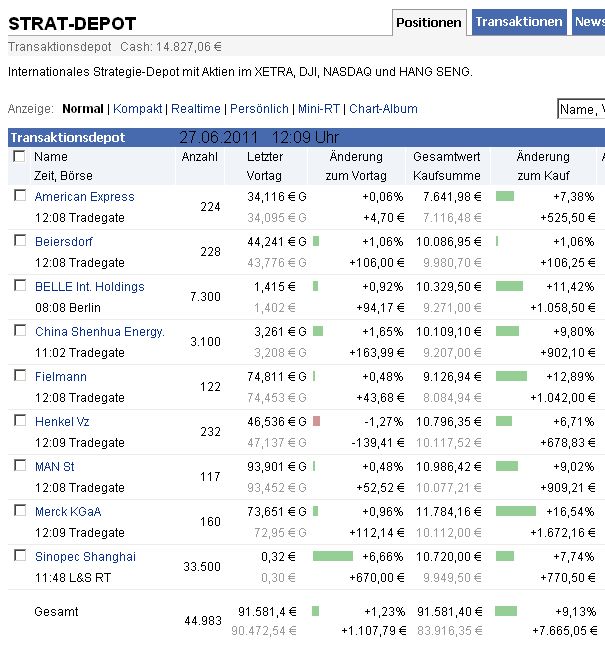
Task: Open the China Shenhua Energy link
Action: pos(100,332)
